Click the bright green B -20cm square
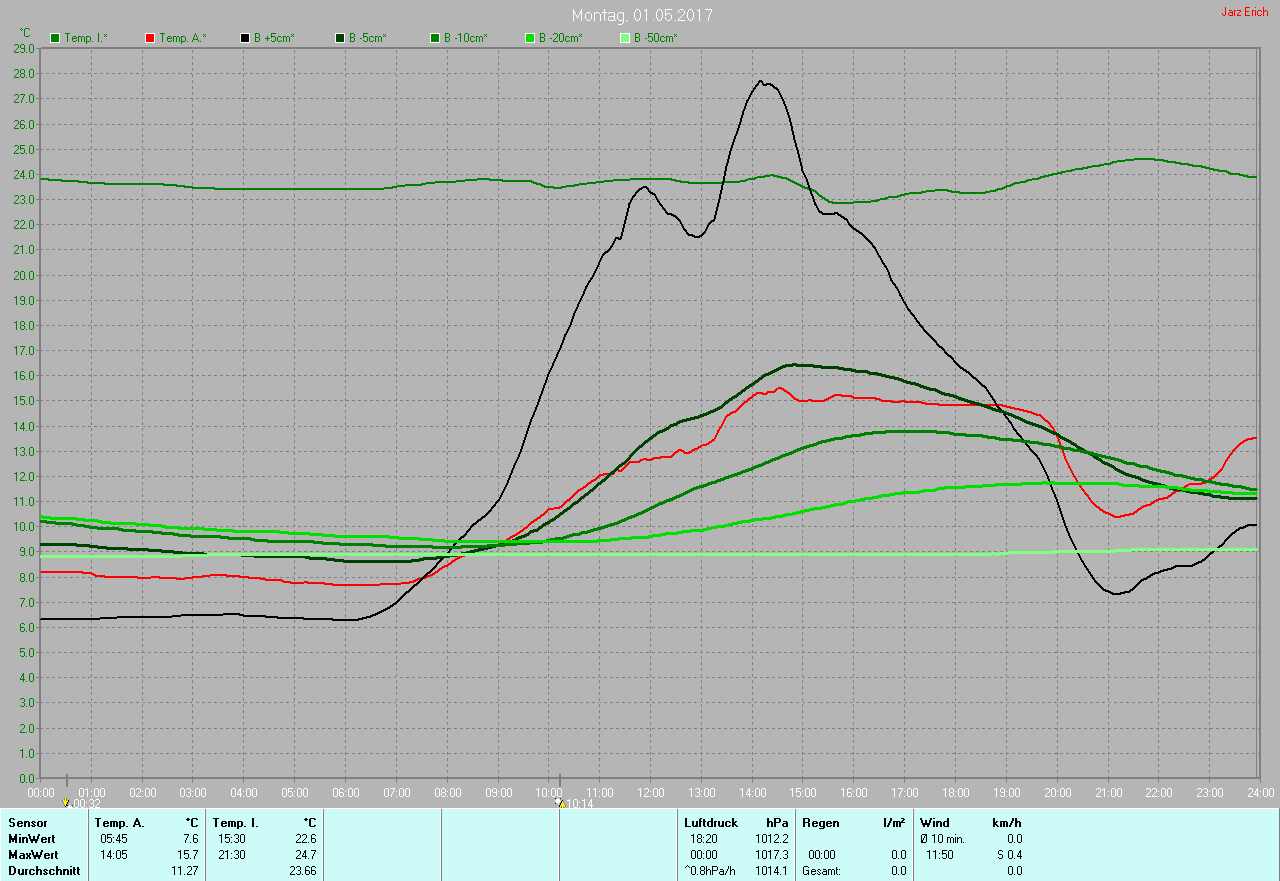Viewport: 1280px width, 881px height. 530,38
